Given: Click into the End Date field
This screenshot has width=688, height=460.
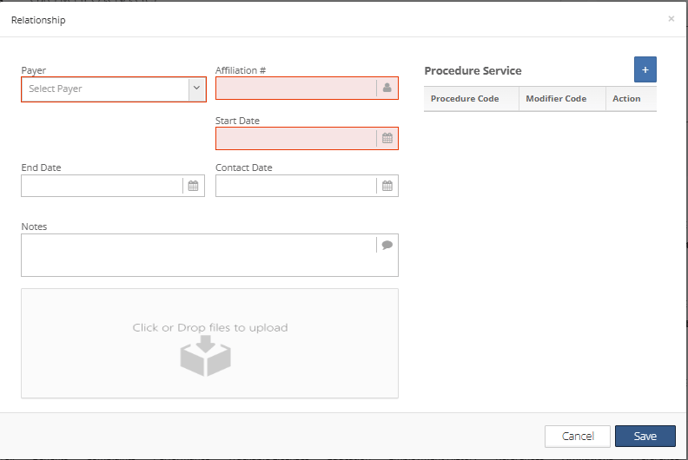Looking at the screenshot, I should [x=101, y=186].
